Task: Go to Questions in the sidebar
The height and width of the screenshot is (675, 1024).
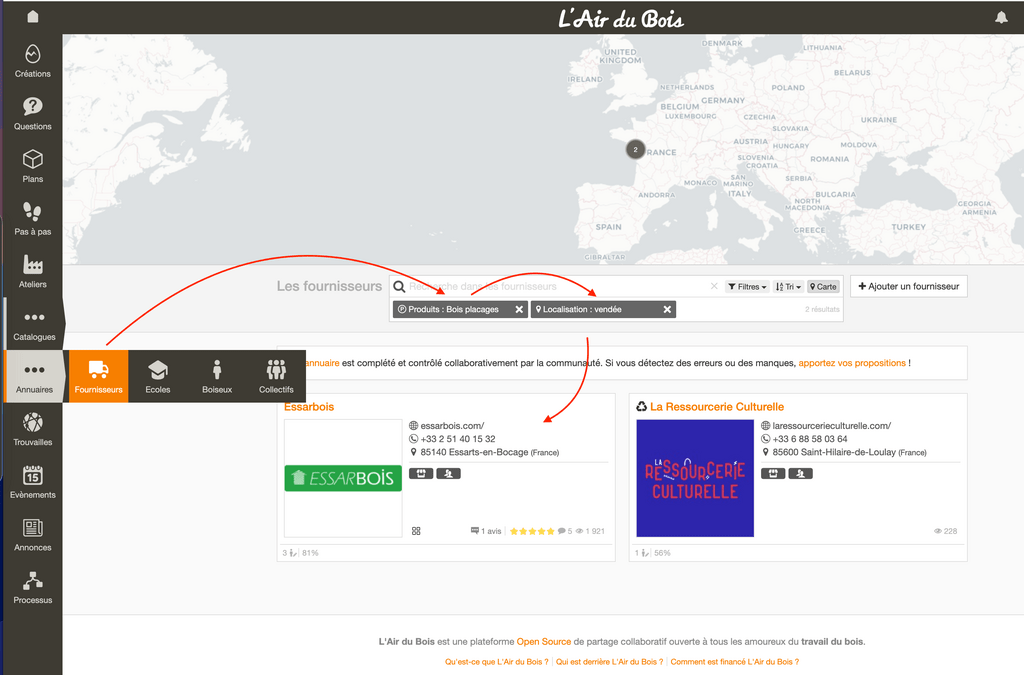Action: [x=32, y=113]
